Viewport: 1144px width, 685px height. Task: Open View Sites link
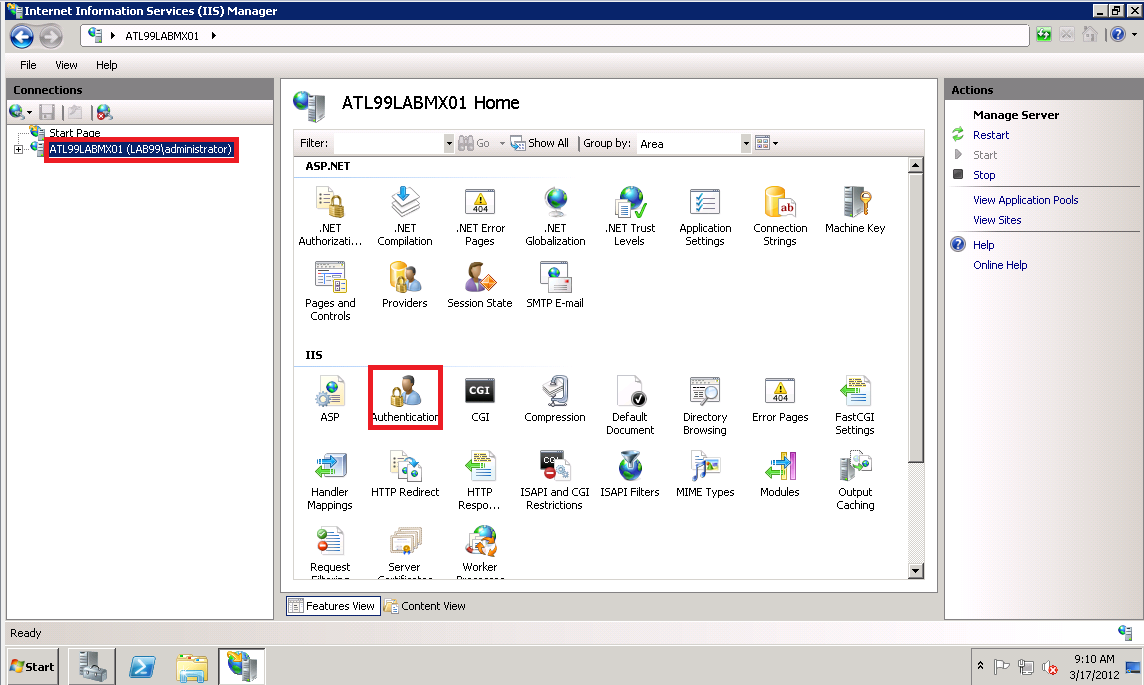click(997, 220)
